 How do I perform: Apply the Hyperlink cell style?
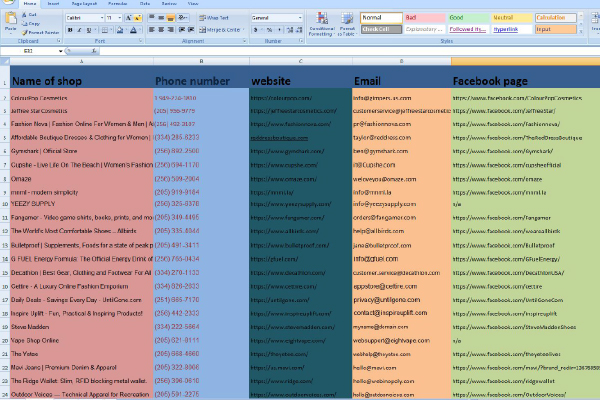[x=510, y=29]
